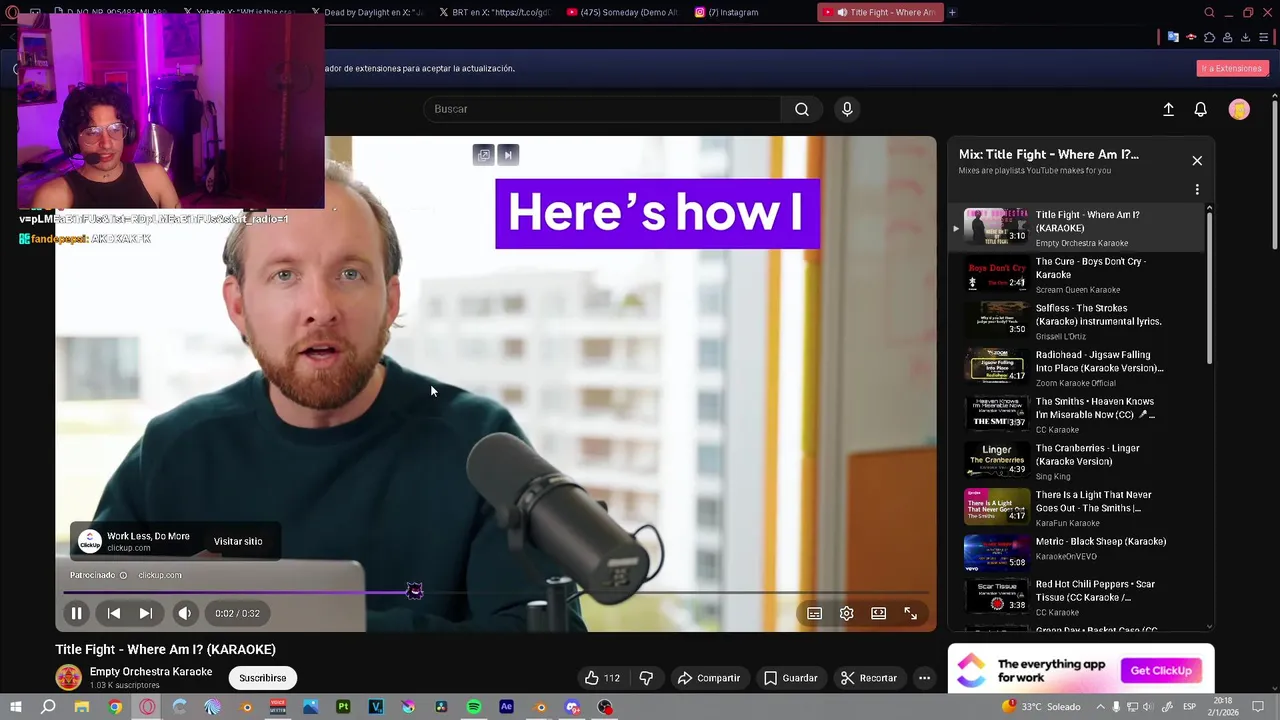The width and height of the screenshot is (1280, 720).
Task: Open more actions ellipsis below video
Action: 924,678
